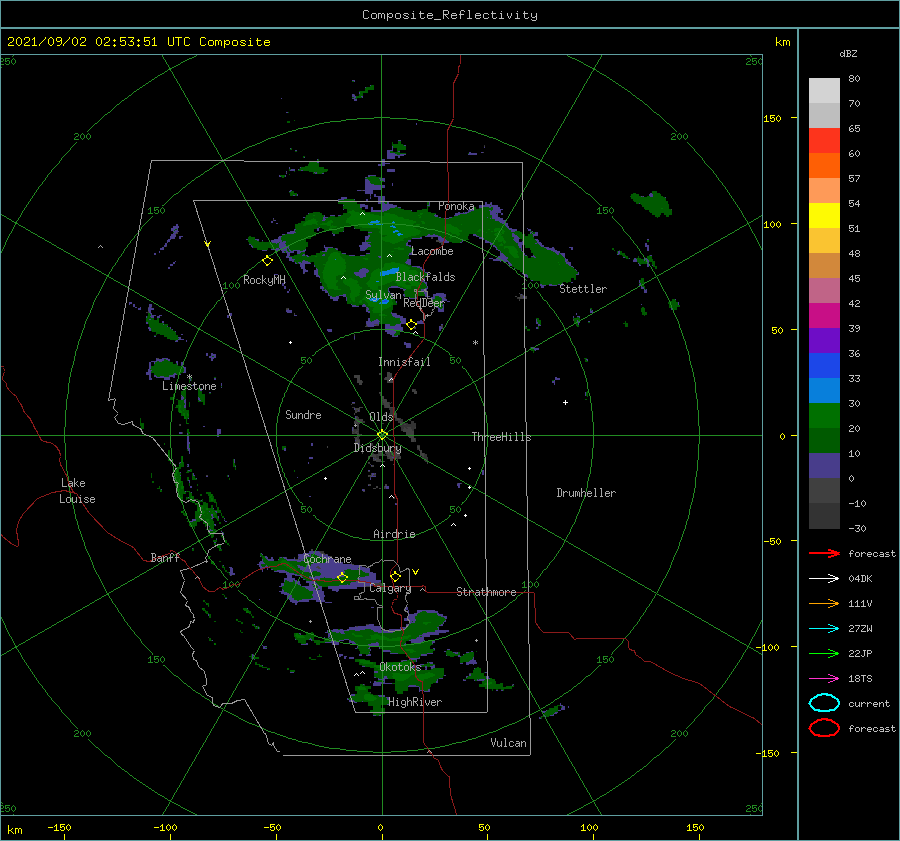900x841 pixels.
Task: Click the yellow radar-center diamond near Olds
Action: click(x=382, y=435)
